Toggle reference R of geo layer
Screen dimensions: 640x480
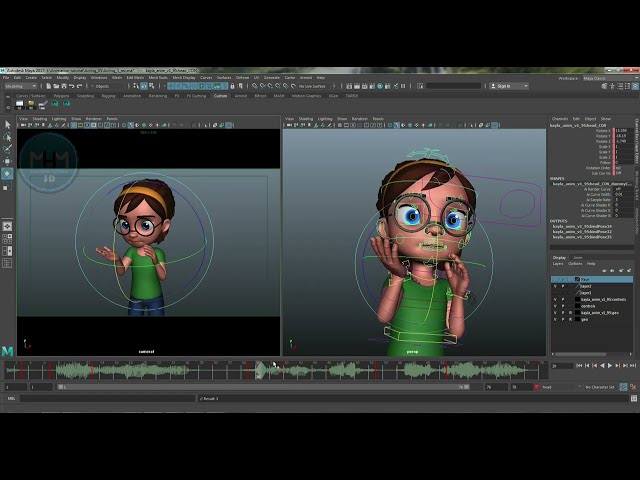pyautogui.click(x=571, y=320)
